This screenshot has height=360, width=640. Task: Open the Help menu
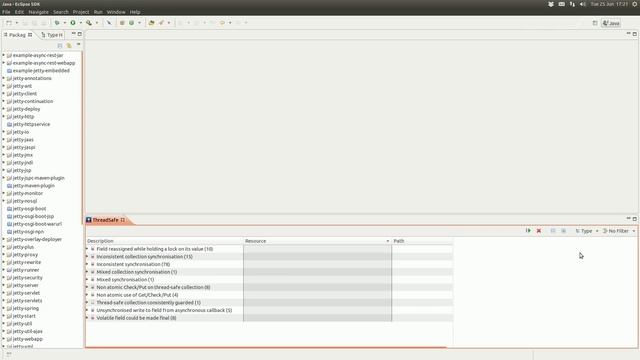pyautogui.click(x=135, y=12)
